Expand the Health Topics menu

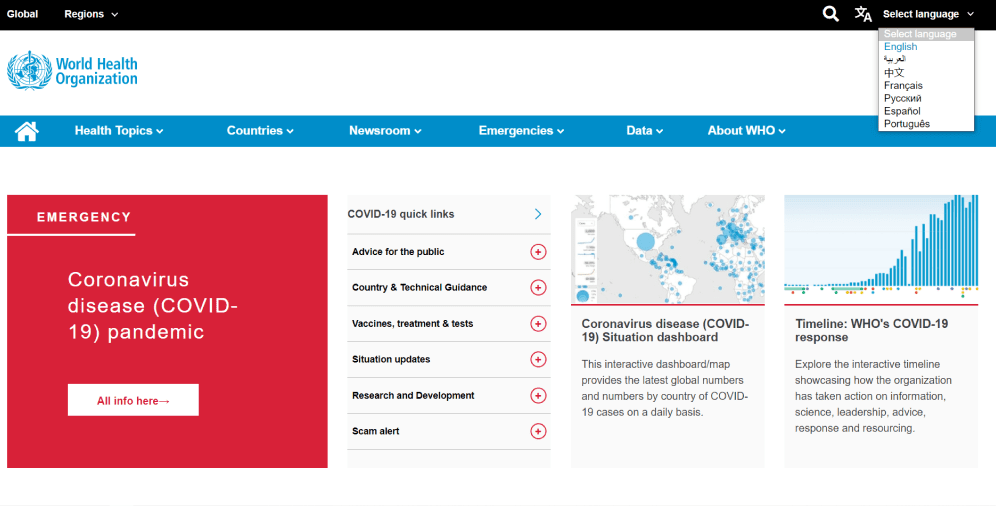point(119,131)
